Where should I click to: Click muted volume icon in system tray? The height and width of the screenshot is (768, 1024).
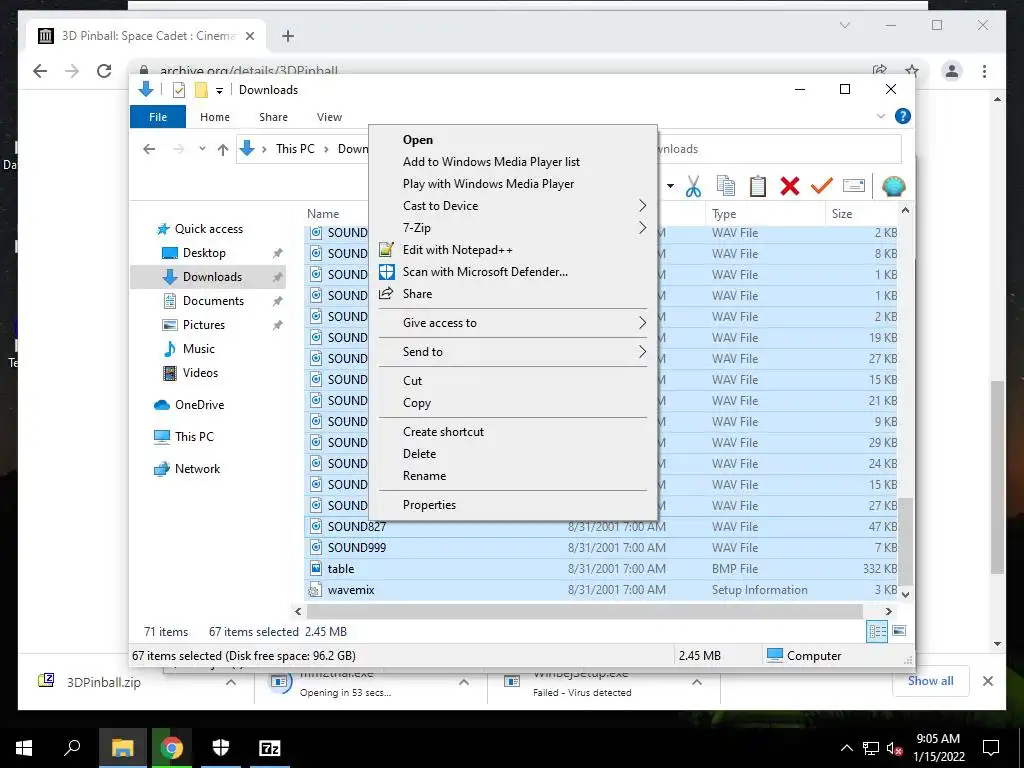pyautogui.click(x=894, y=748)
